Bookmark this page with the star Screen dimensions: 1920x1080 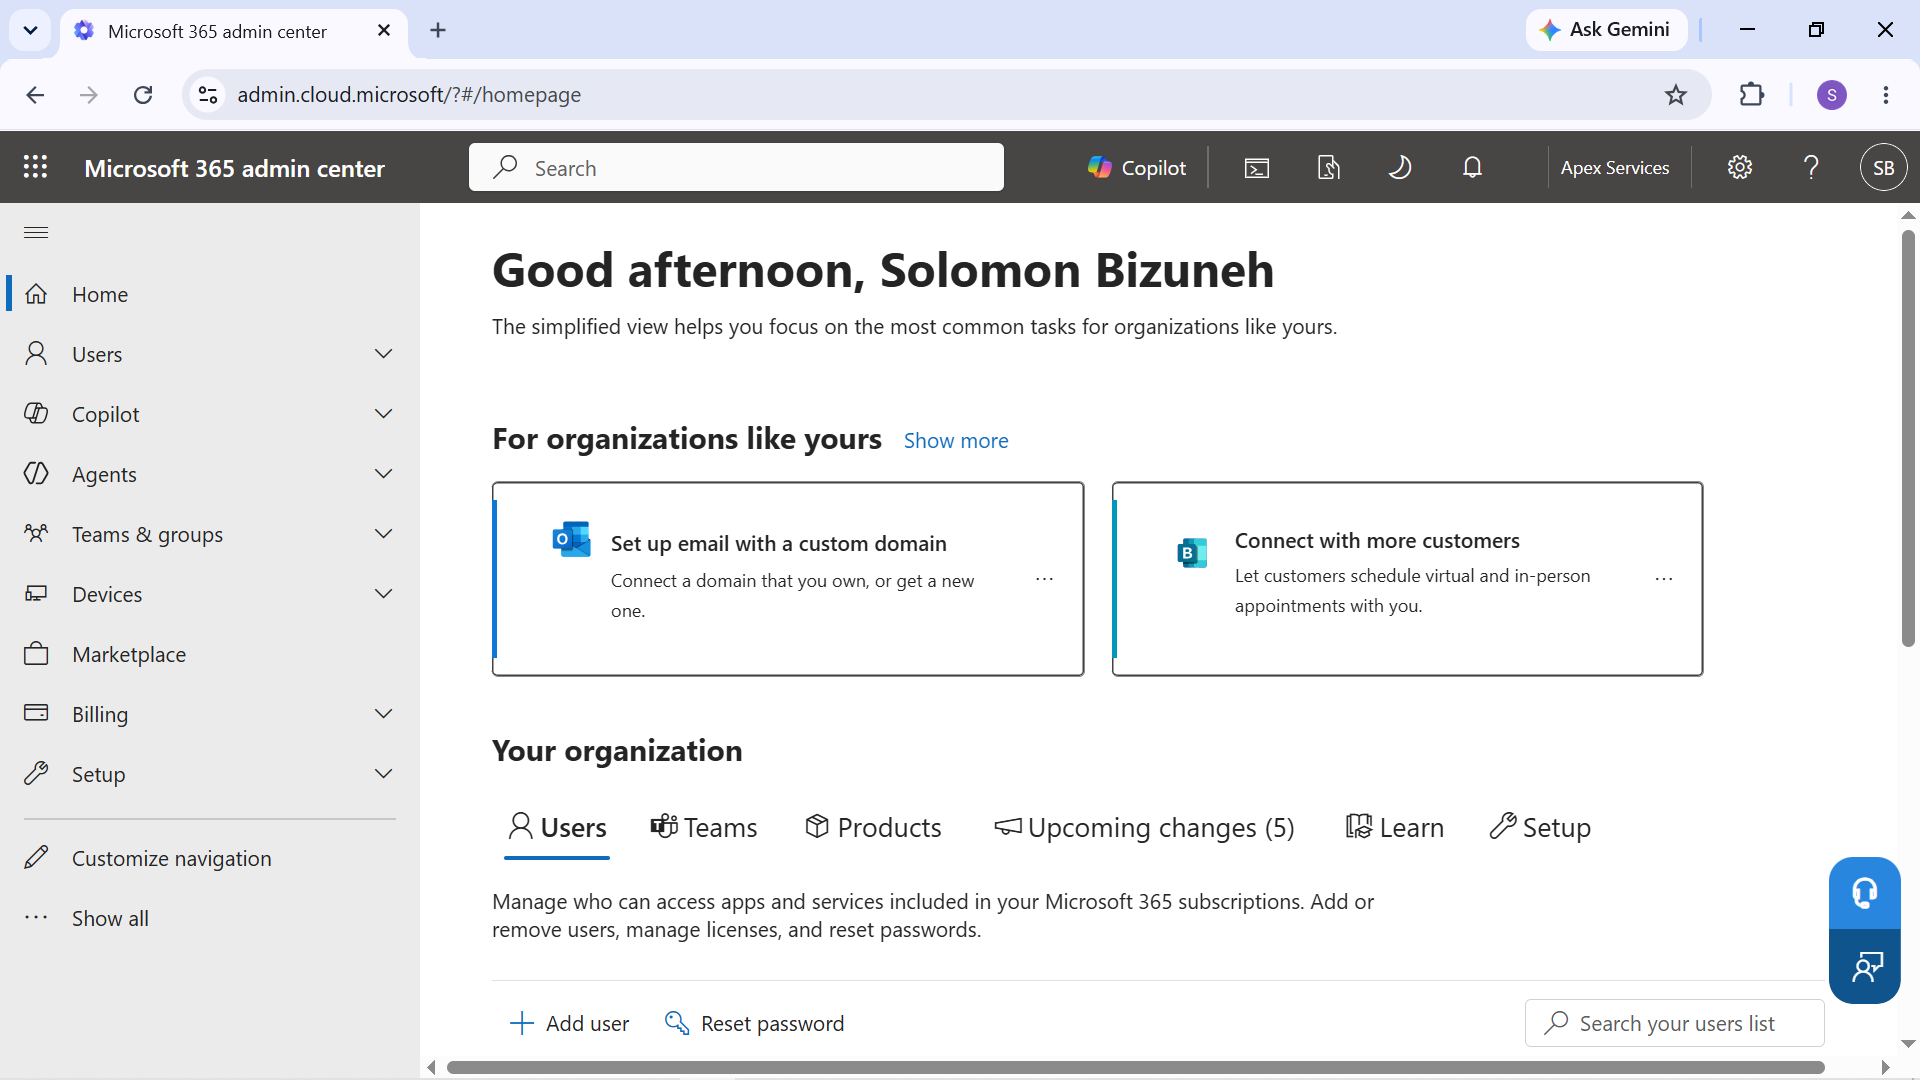tap(1676, 94)
